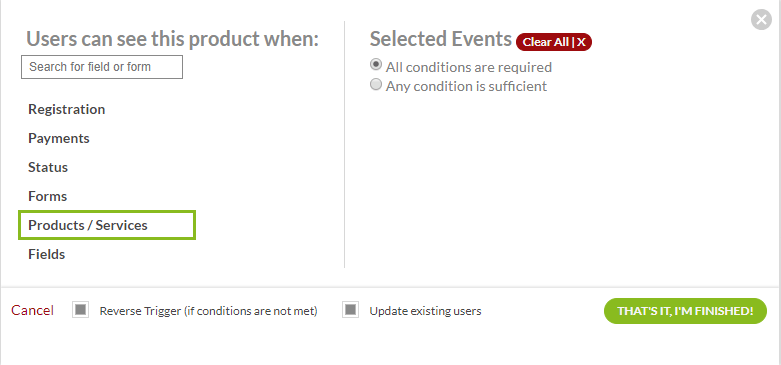Click the 'Any condition is sufficient' label text
The width and height of the screenshot is (781, 365).
[x=466, y=86]
